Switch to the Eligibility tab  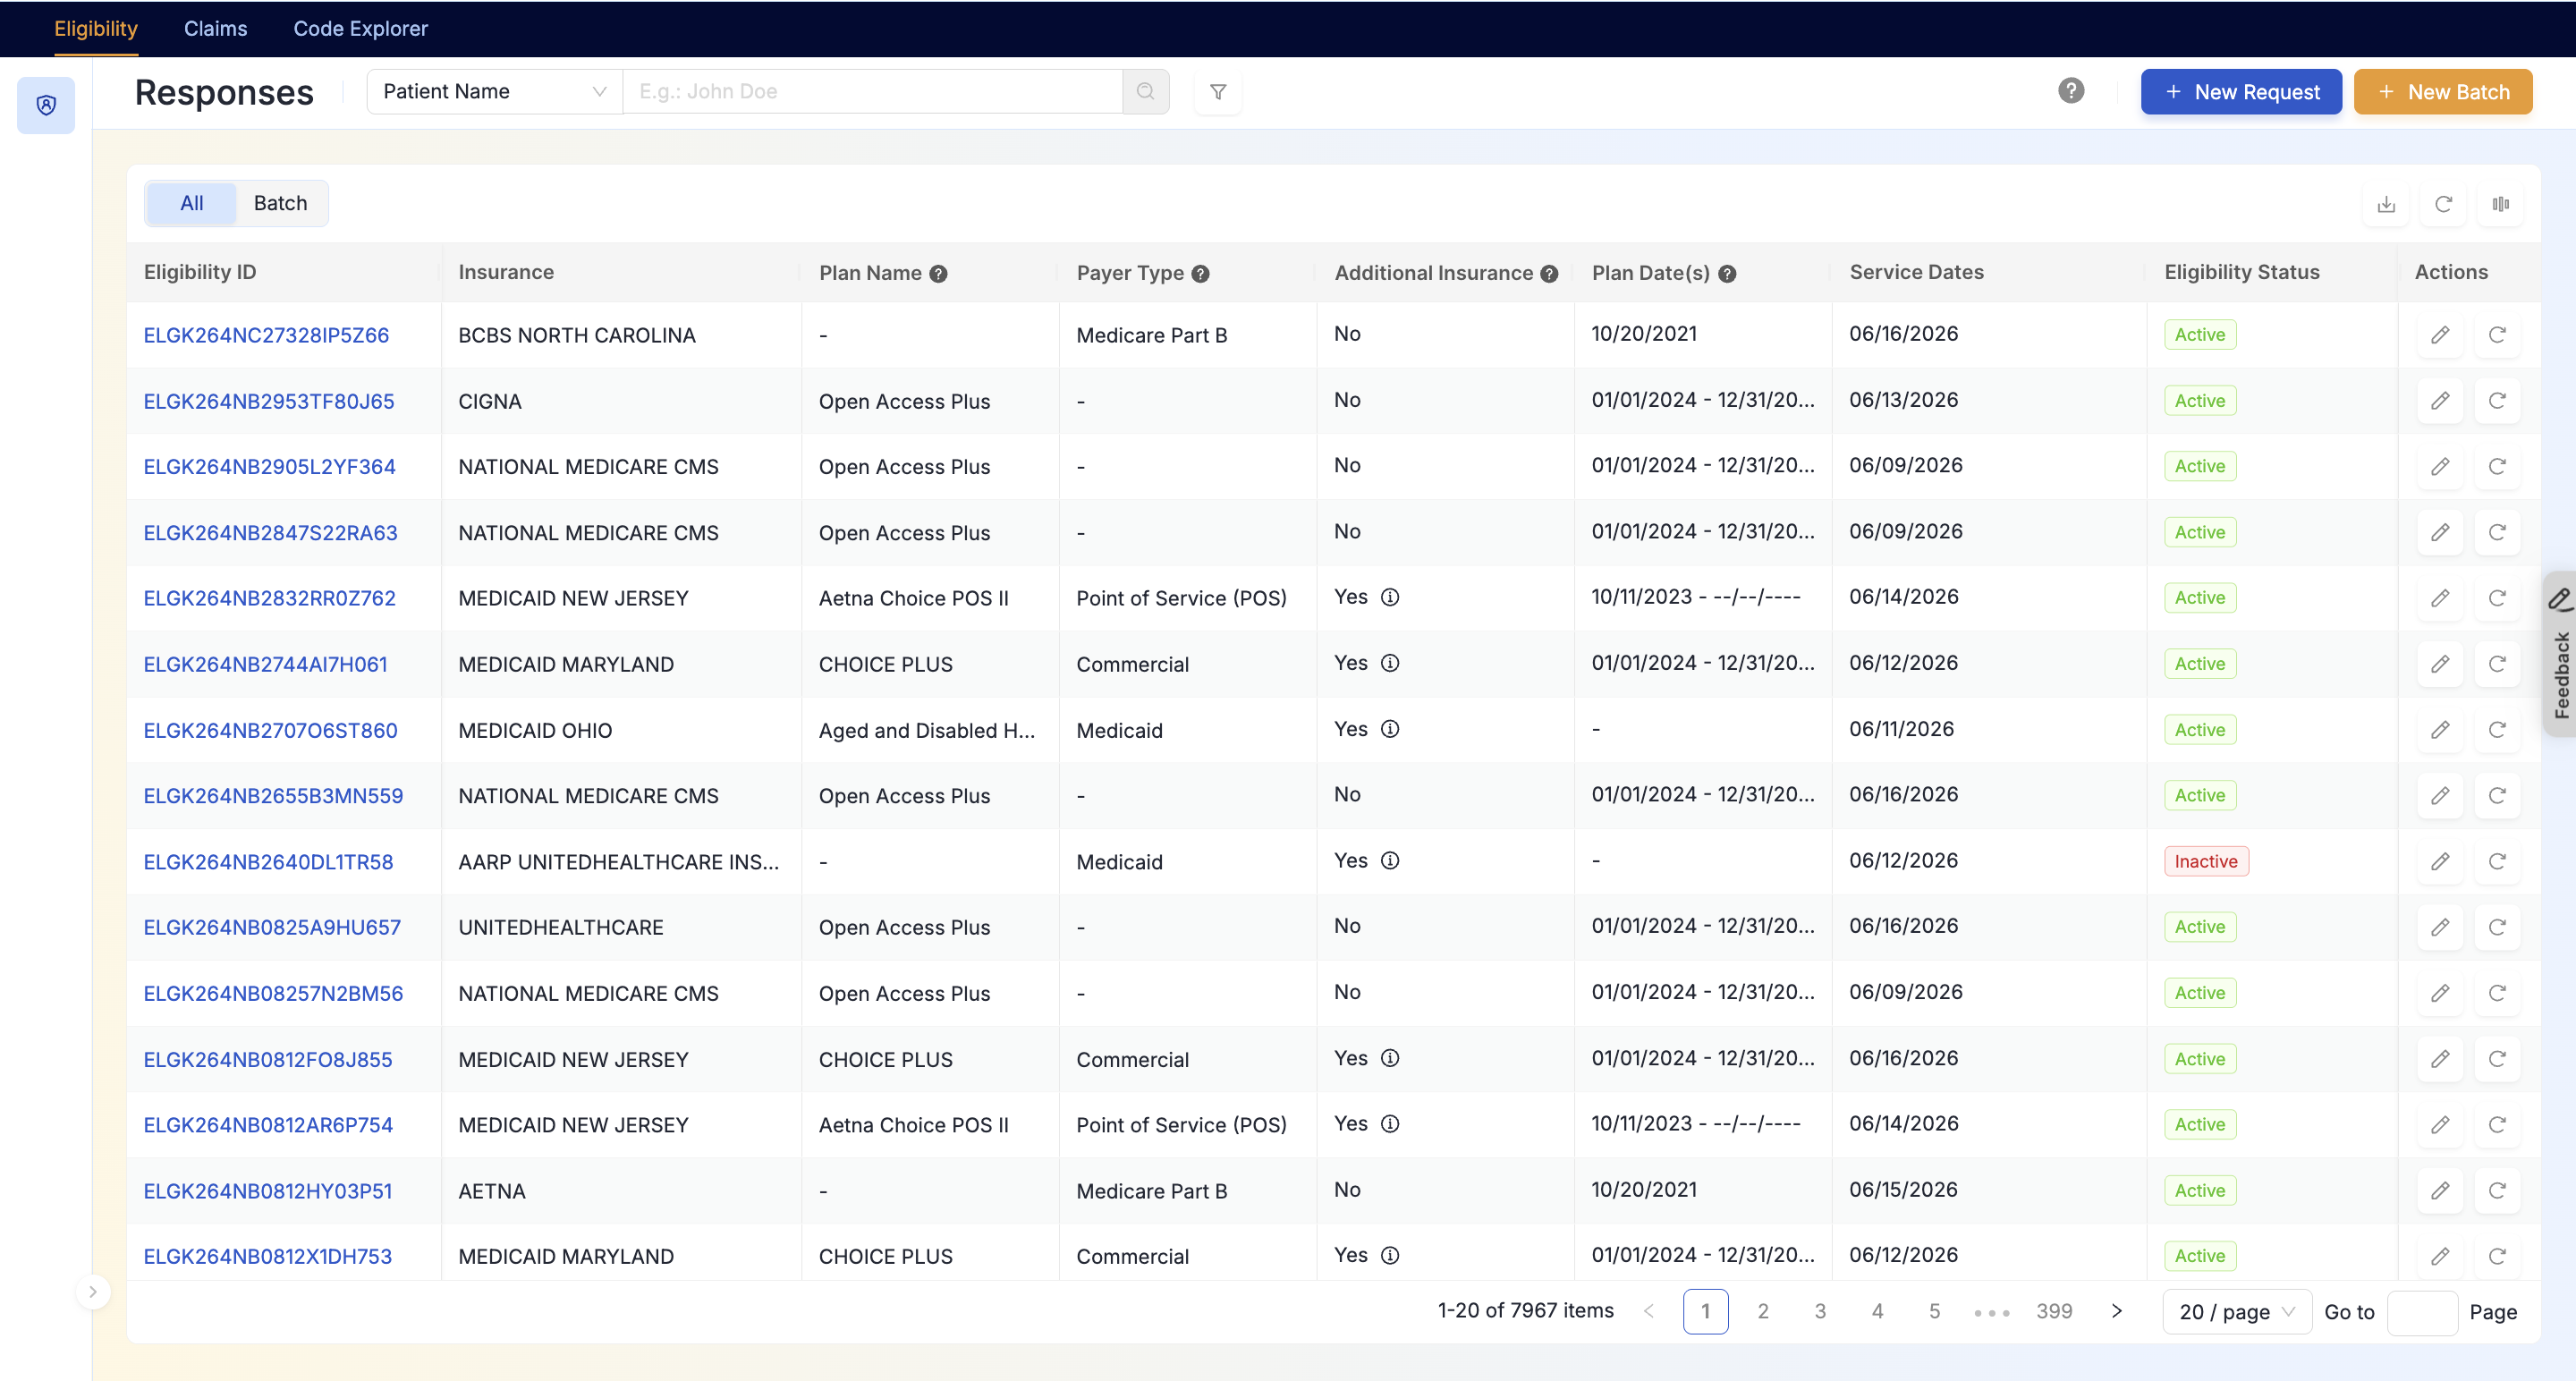click(x=96, y=29)
